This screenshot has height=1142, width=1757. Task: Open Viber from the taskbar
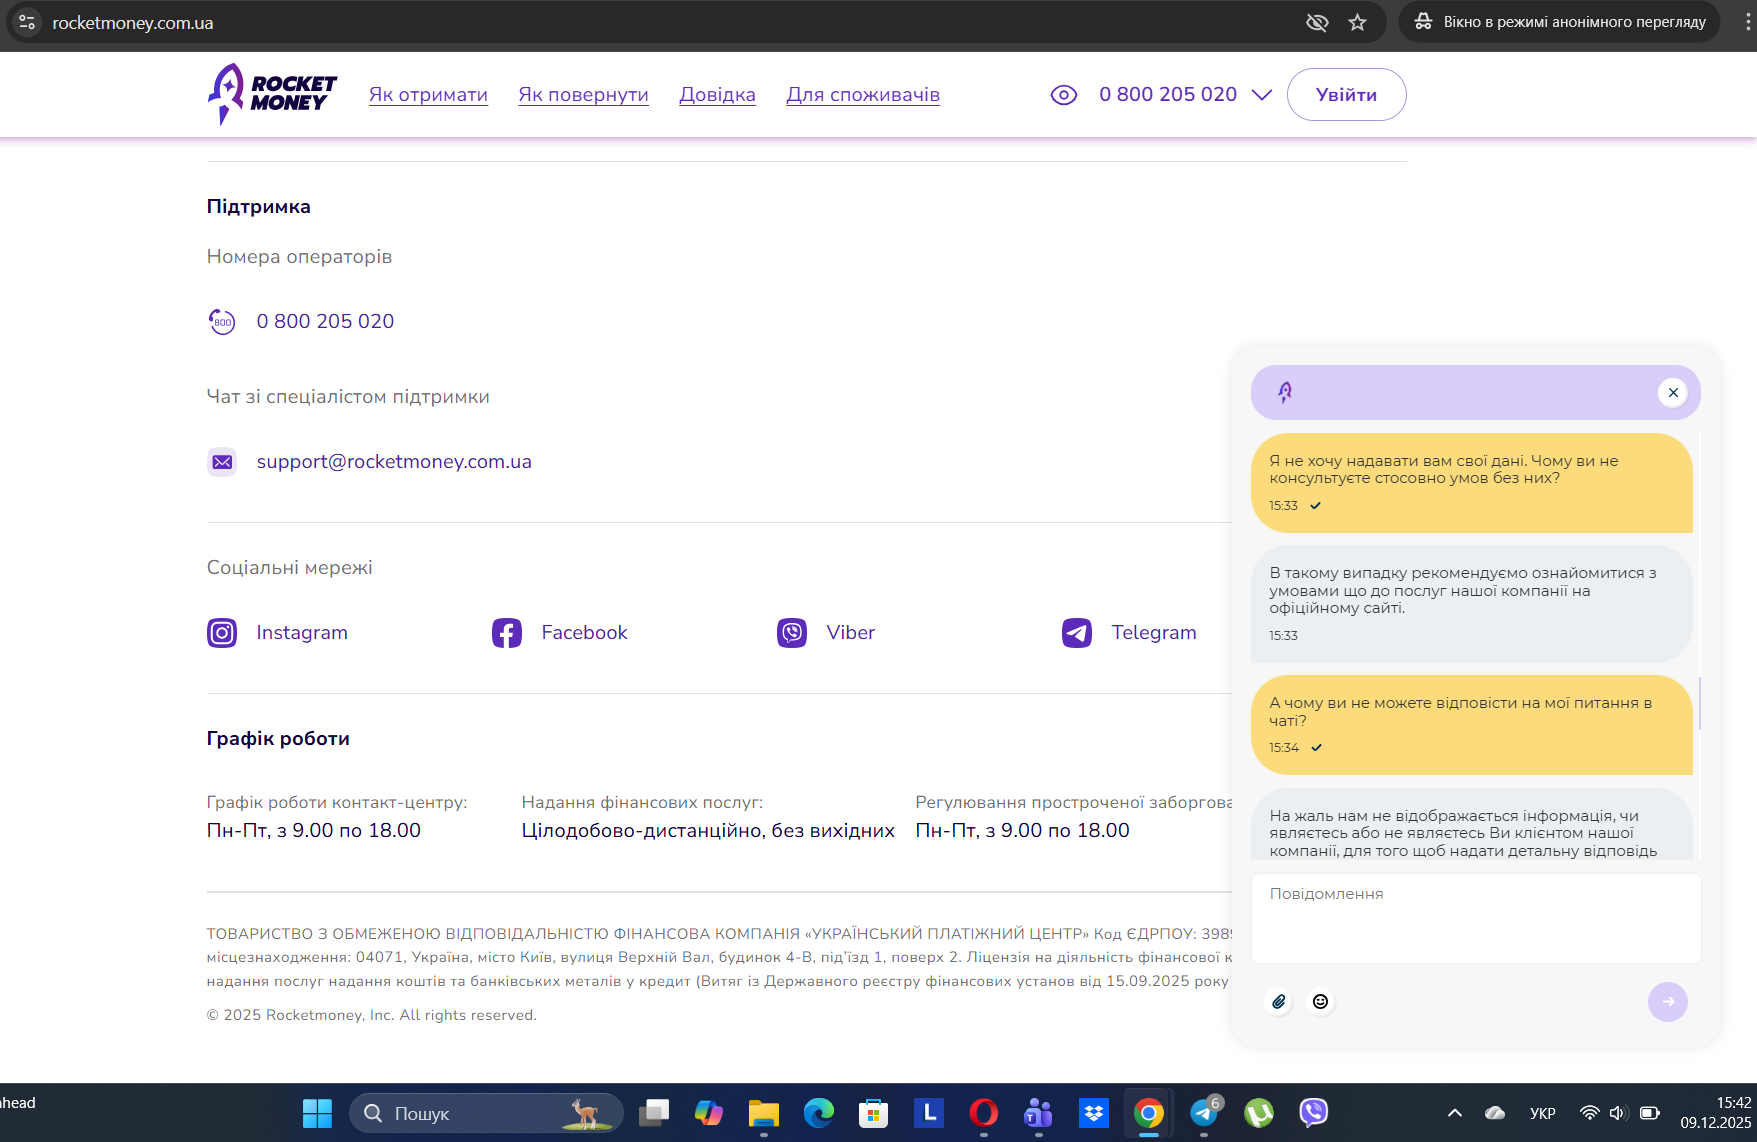point(1314,1113)
